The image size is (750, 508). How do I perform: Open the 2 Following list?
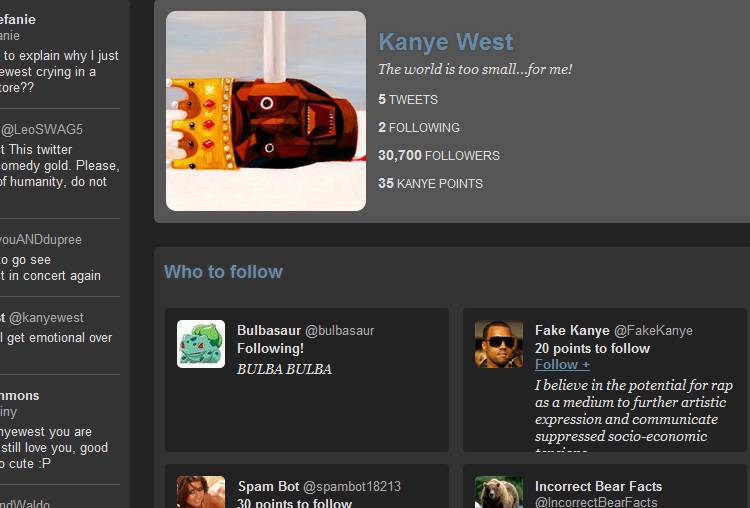coord(419,128)
